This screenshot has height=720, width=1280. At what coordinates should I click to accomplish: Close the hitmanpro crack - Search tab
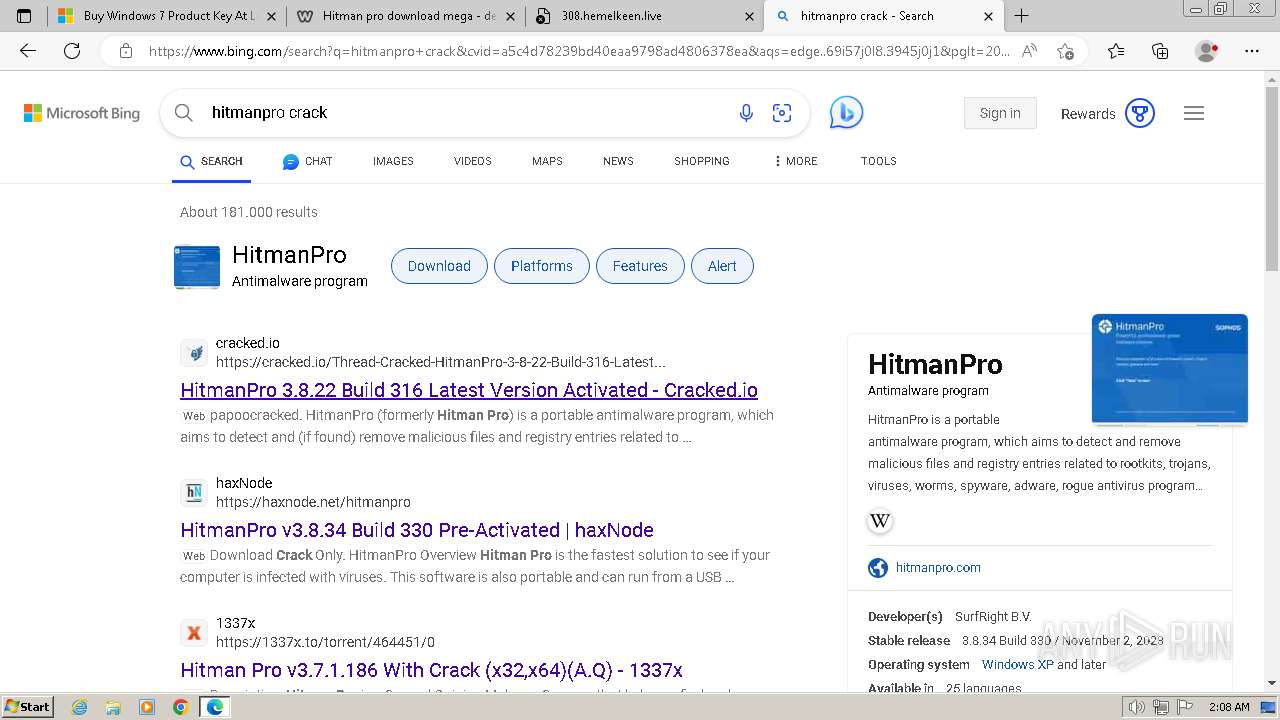coord(988,16)
